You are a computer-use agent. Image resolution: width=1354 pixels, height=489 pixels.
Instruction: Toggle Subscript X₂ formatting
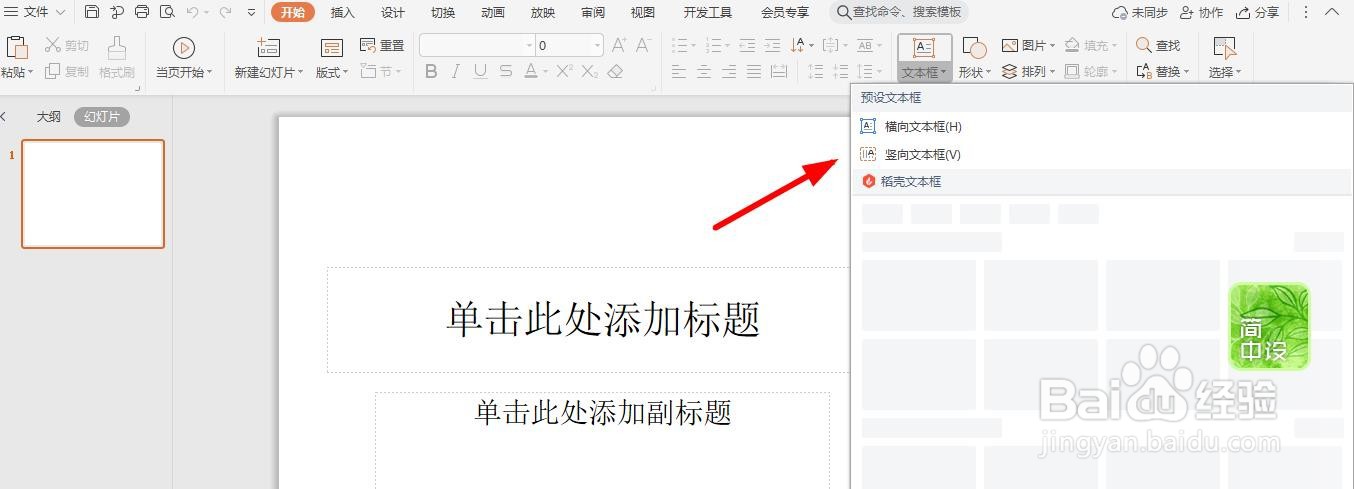click(x=590, y=71)
